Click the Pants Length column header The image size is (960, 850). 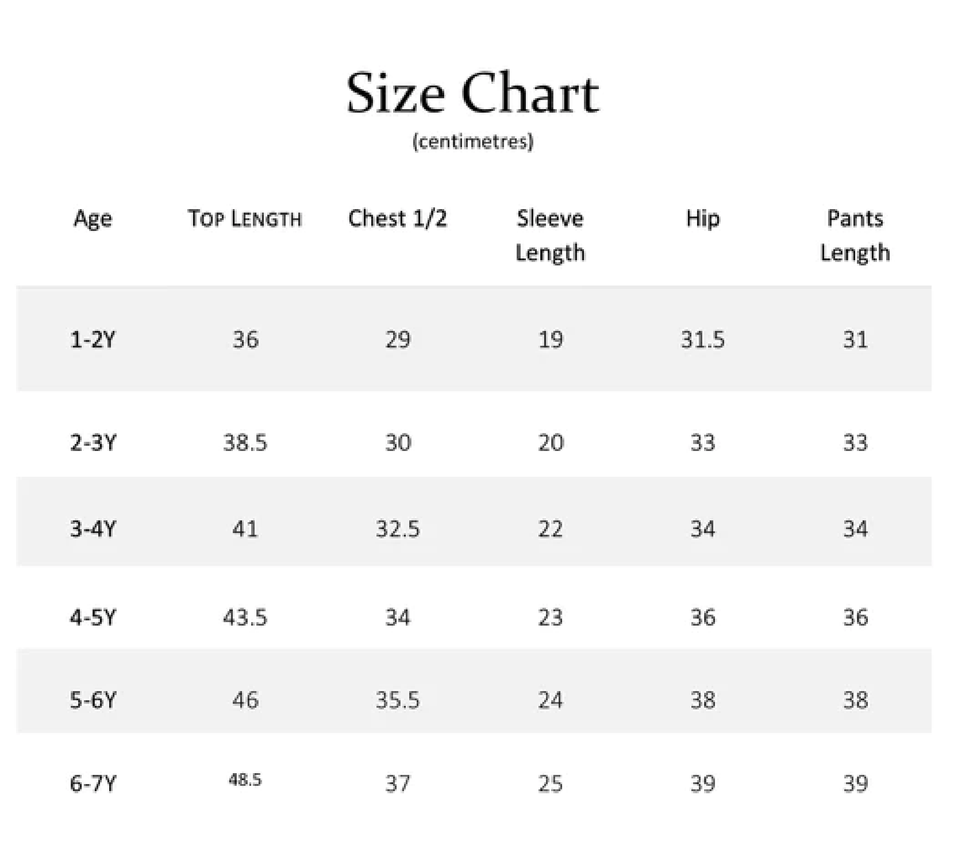855,235
